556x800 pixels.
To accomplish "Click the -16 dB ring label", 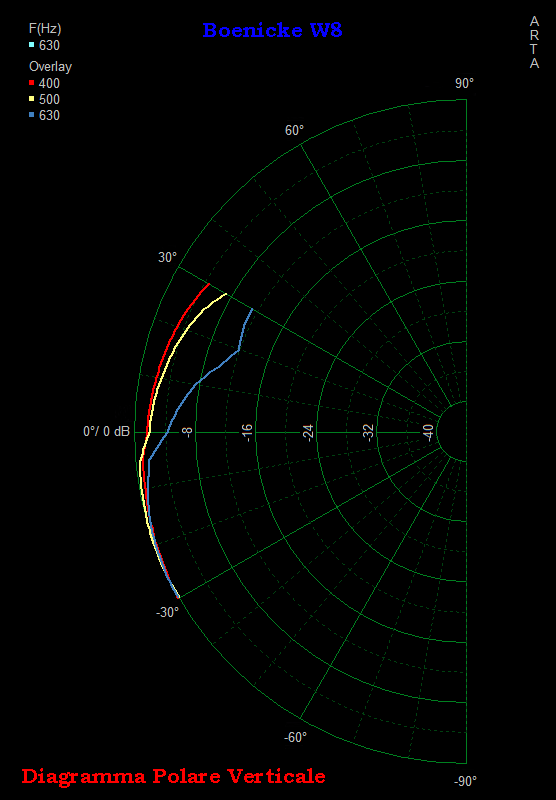I will pos(247,433).
